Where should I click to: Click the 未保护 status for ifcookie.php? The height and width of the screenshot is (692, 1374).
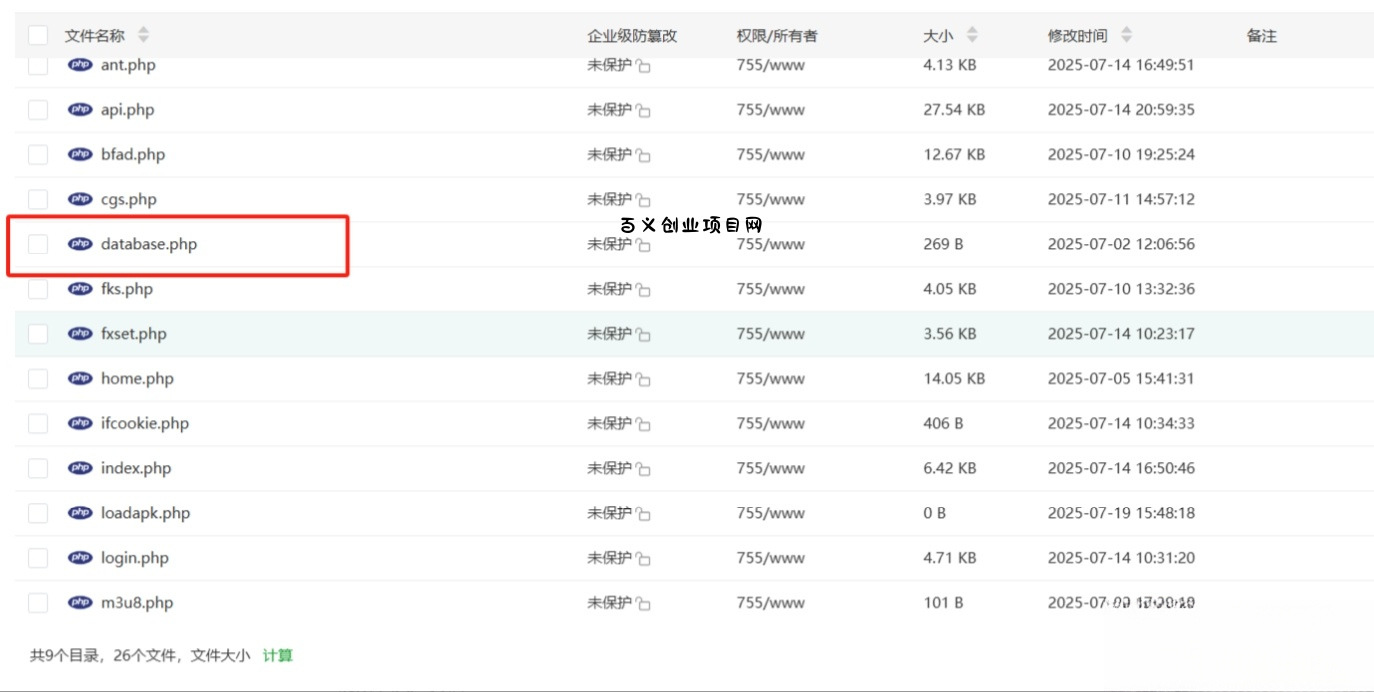tap(609, 423)
